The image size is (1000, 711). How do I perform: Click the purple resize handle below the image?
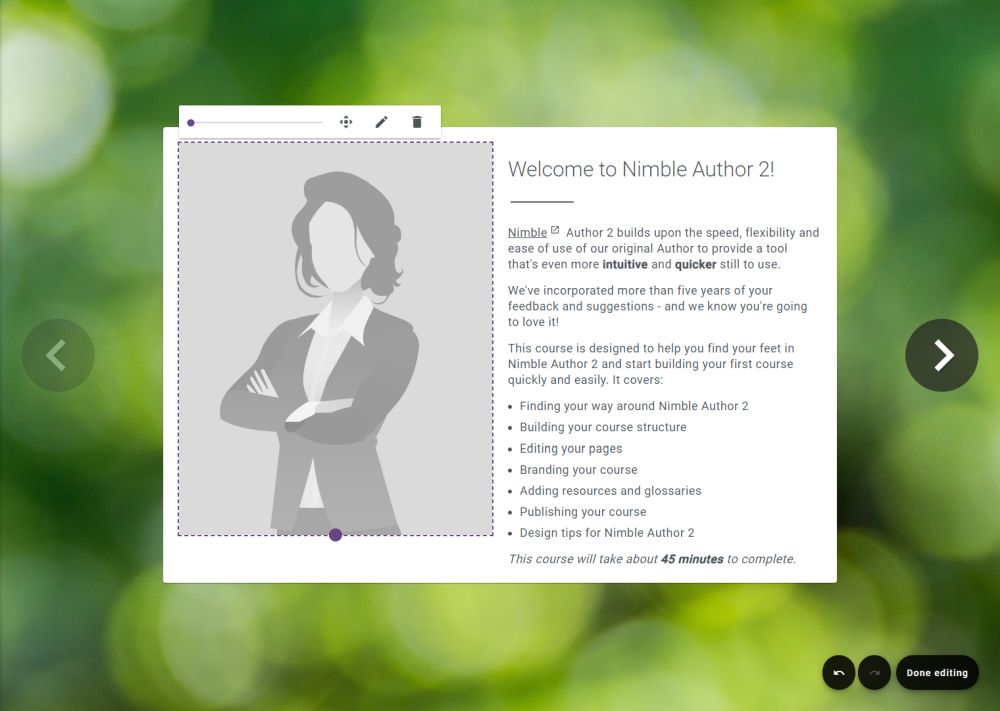coord(335,535)
